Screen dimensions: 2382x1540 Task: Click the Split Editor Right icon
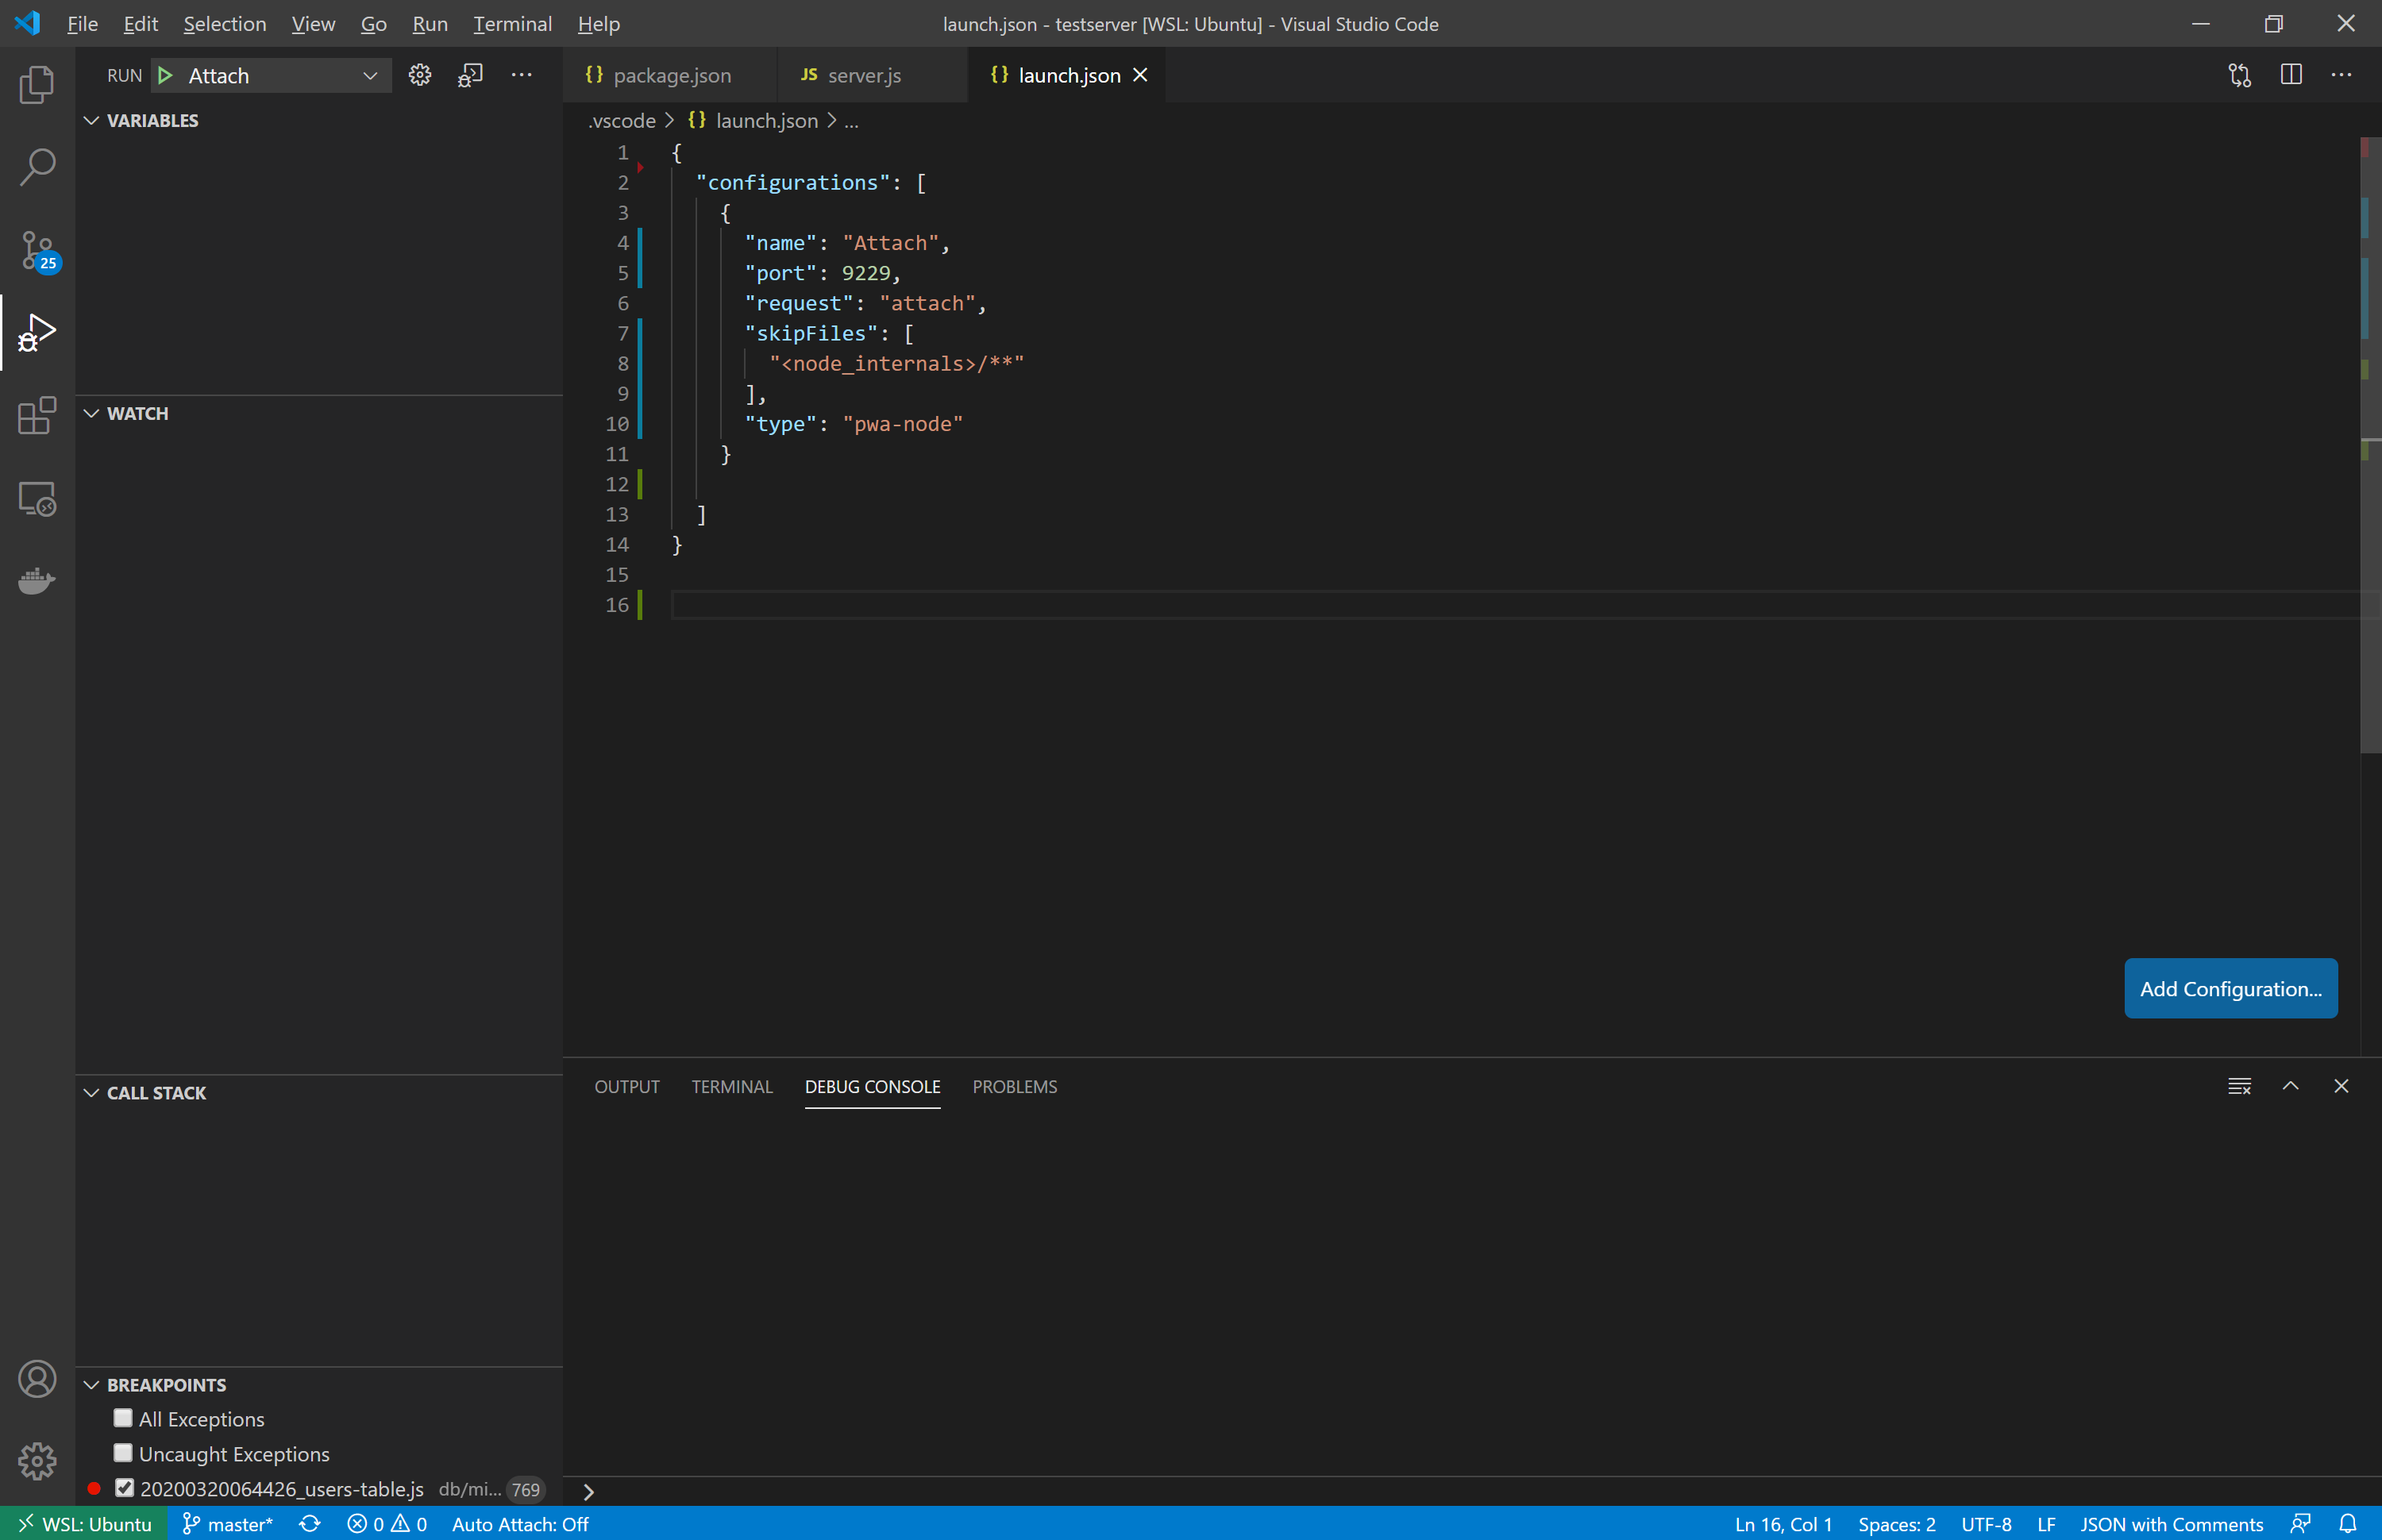coord(2291,76)
